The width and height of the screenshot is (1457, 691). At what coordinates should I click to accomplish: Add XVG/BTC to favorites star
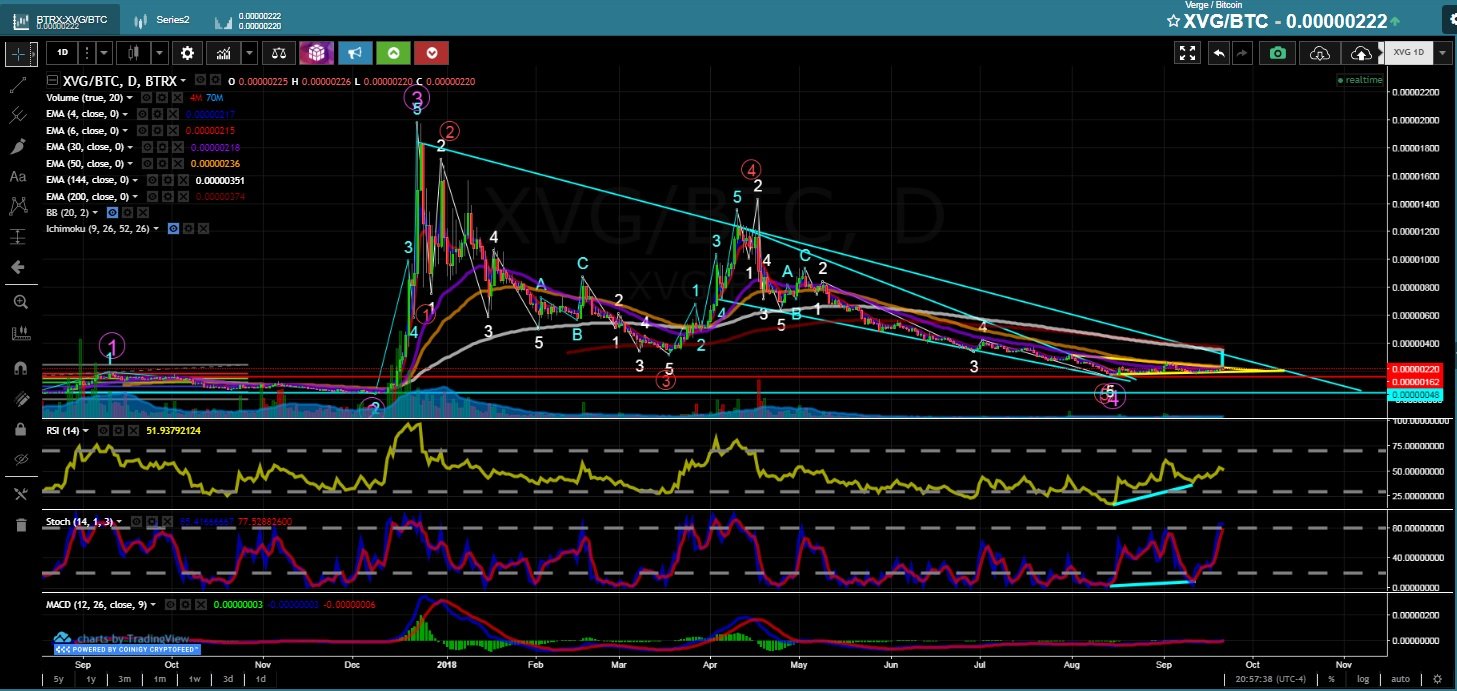pyautogui.click(x=1172, y=20)
